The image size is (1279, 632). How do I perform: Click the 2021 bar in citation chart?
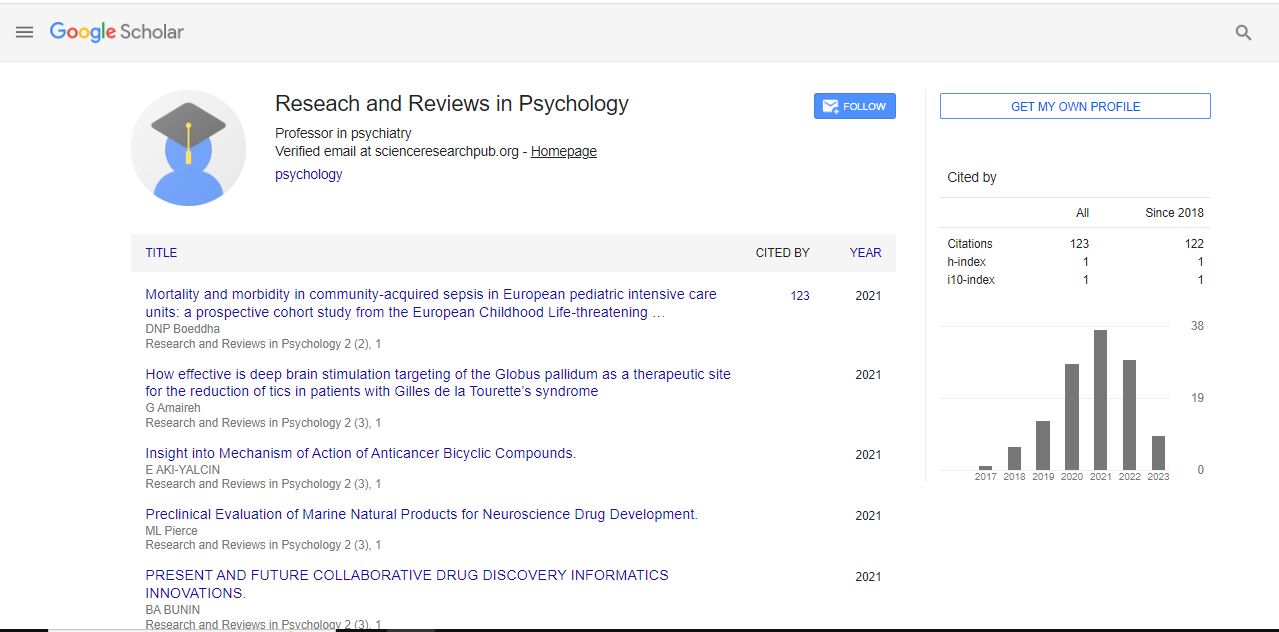[x=1100, y=400]
